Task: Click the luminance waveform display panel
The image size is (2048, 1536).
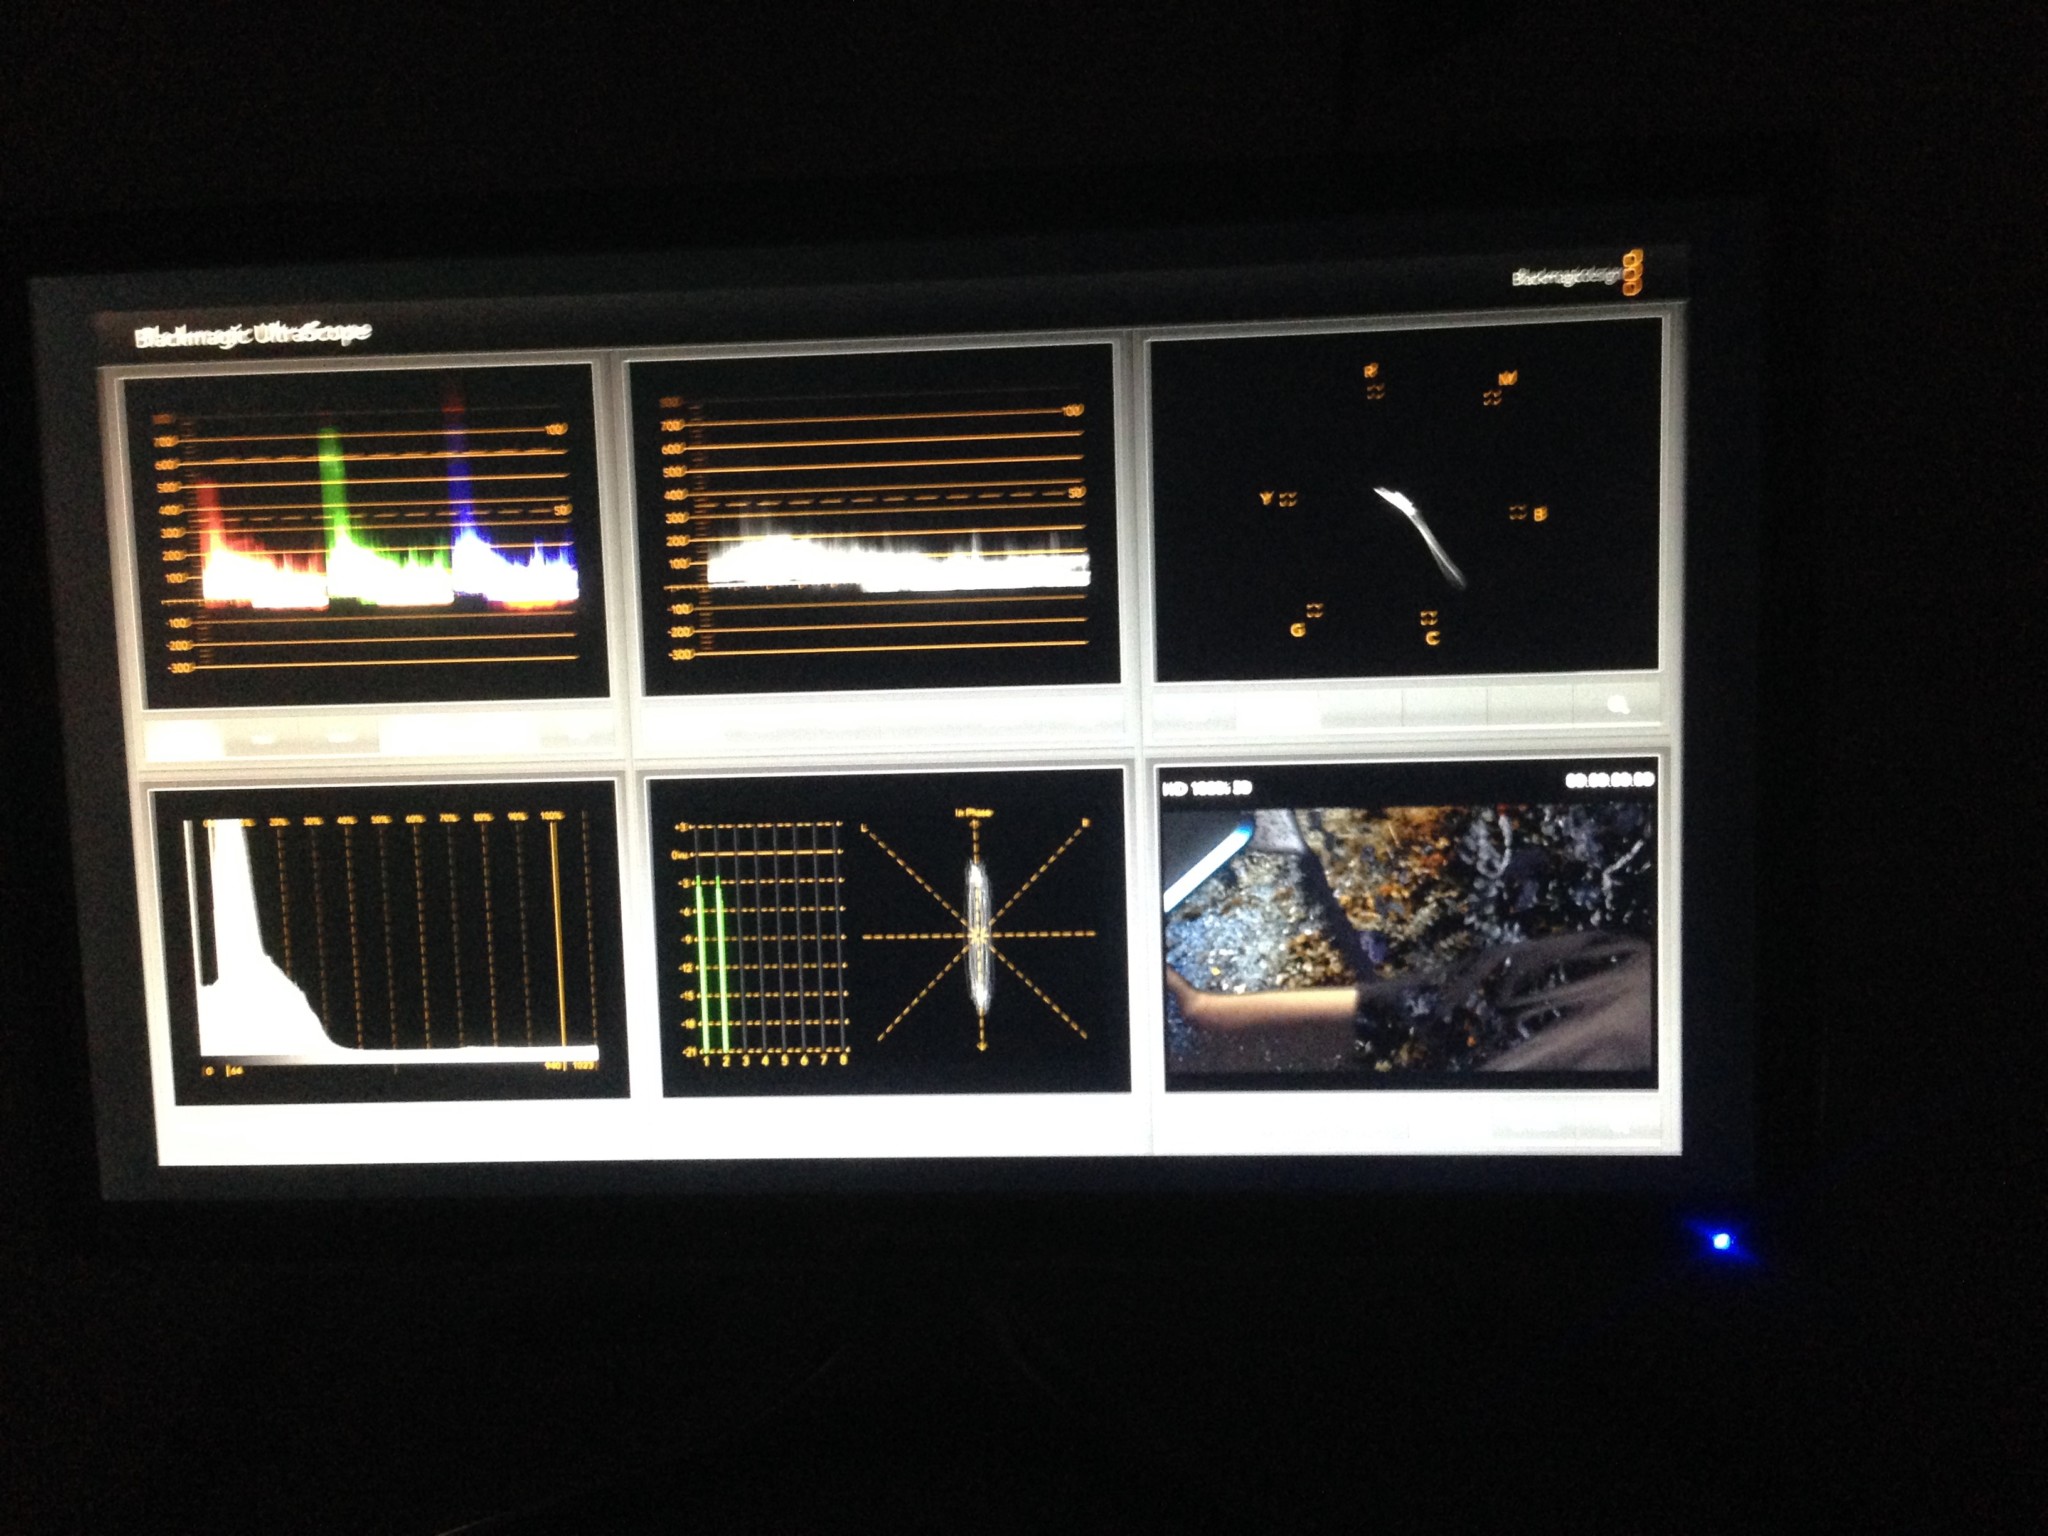Action: [x=880, y=520]
